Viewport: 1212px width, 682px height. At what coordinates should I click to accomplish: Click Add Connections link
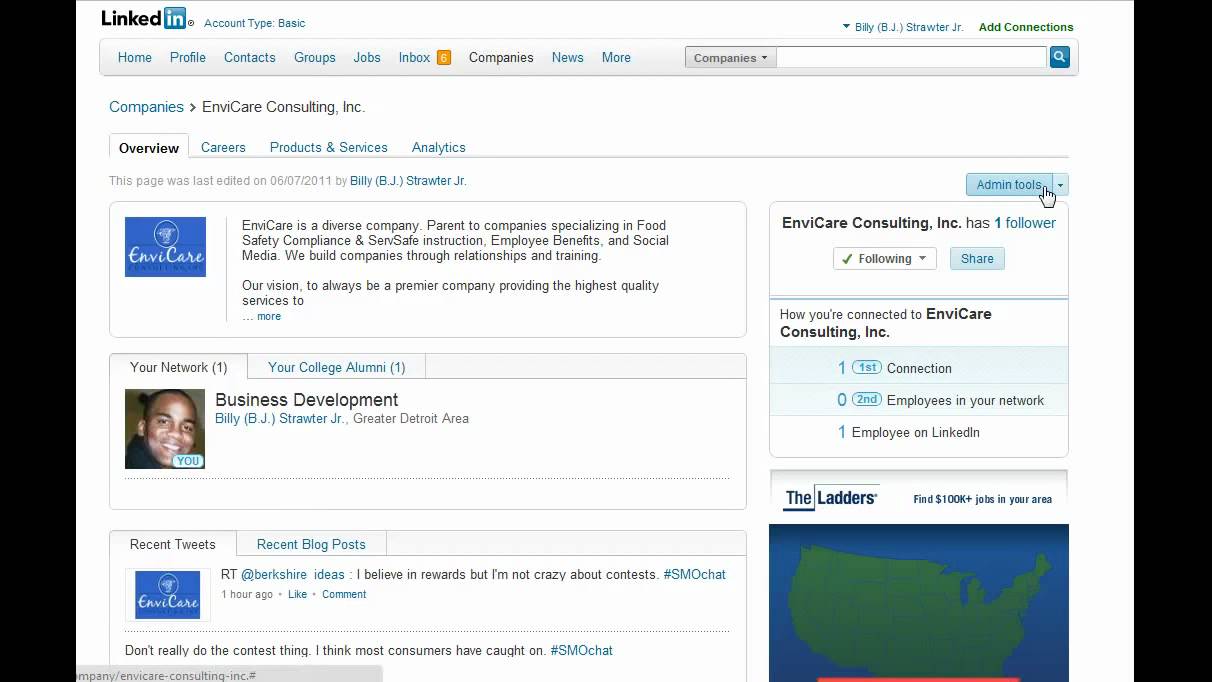pos(1026,27)
